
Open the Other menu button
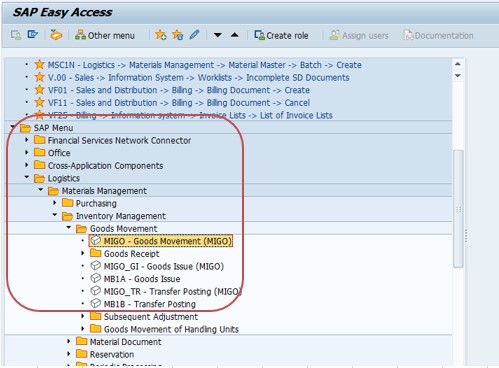point(105,35)
